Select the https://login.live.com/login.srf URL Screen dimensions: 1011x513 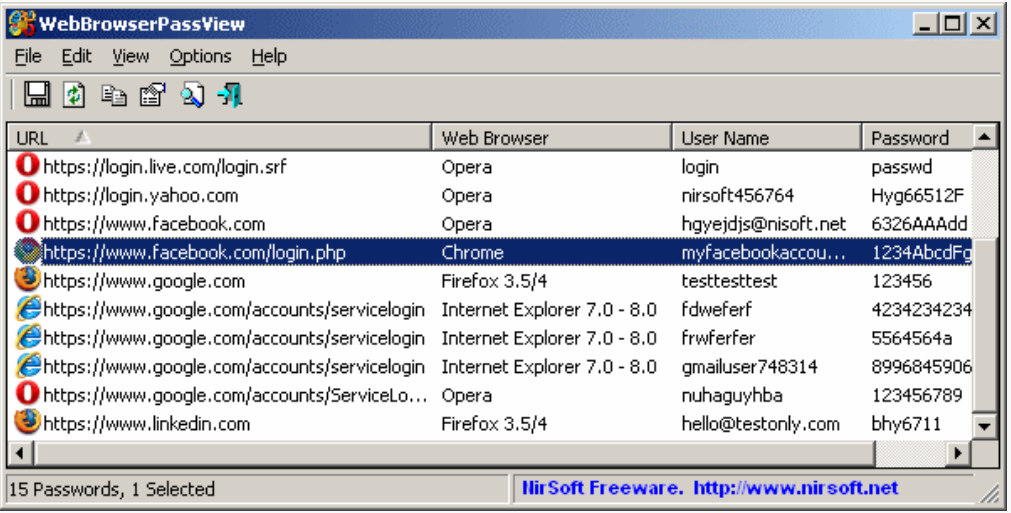pos(164,166)
